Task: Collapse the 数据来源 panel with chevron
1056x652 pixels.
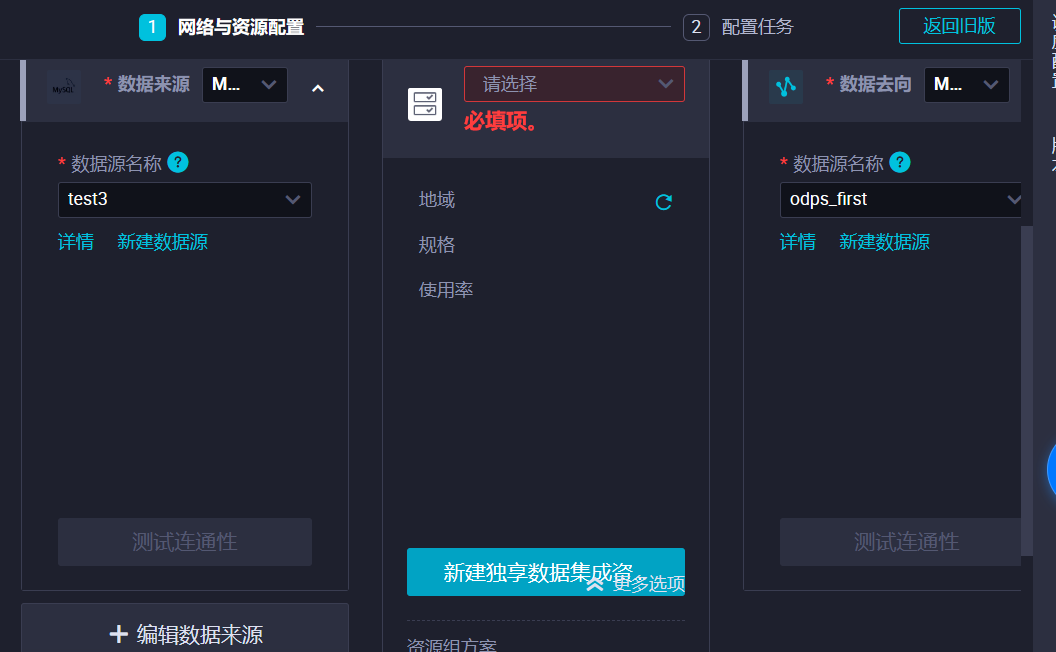Action: pos(318,88)
